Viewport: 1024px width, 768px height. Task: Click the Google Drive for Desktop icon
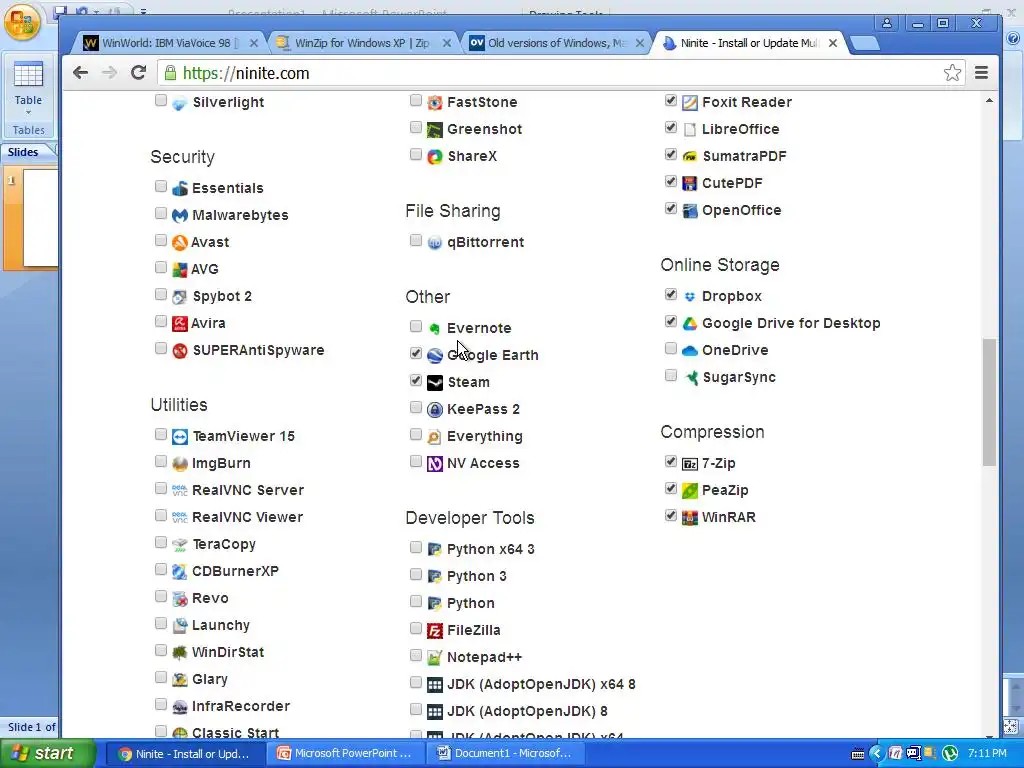click(690, 323)
